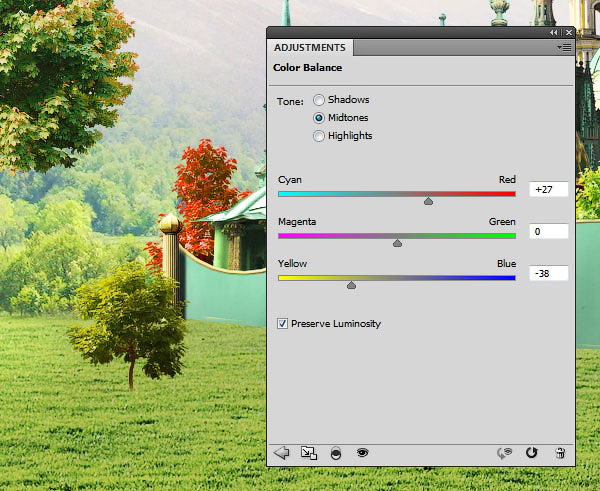Choose Highlights tone radio button

pyautogui.click(x=319, y=136)
